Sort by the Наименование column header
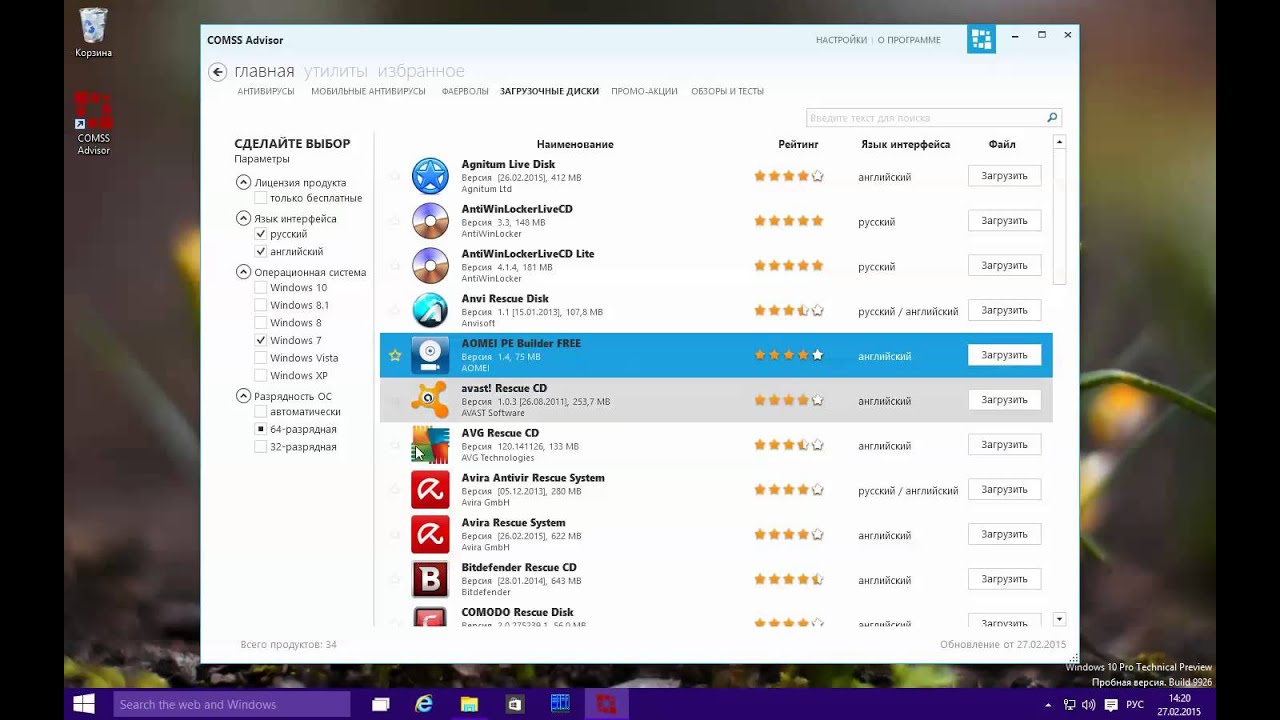This screenshot has width=1280, height=720. [575, 144]
